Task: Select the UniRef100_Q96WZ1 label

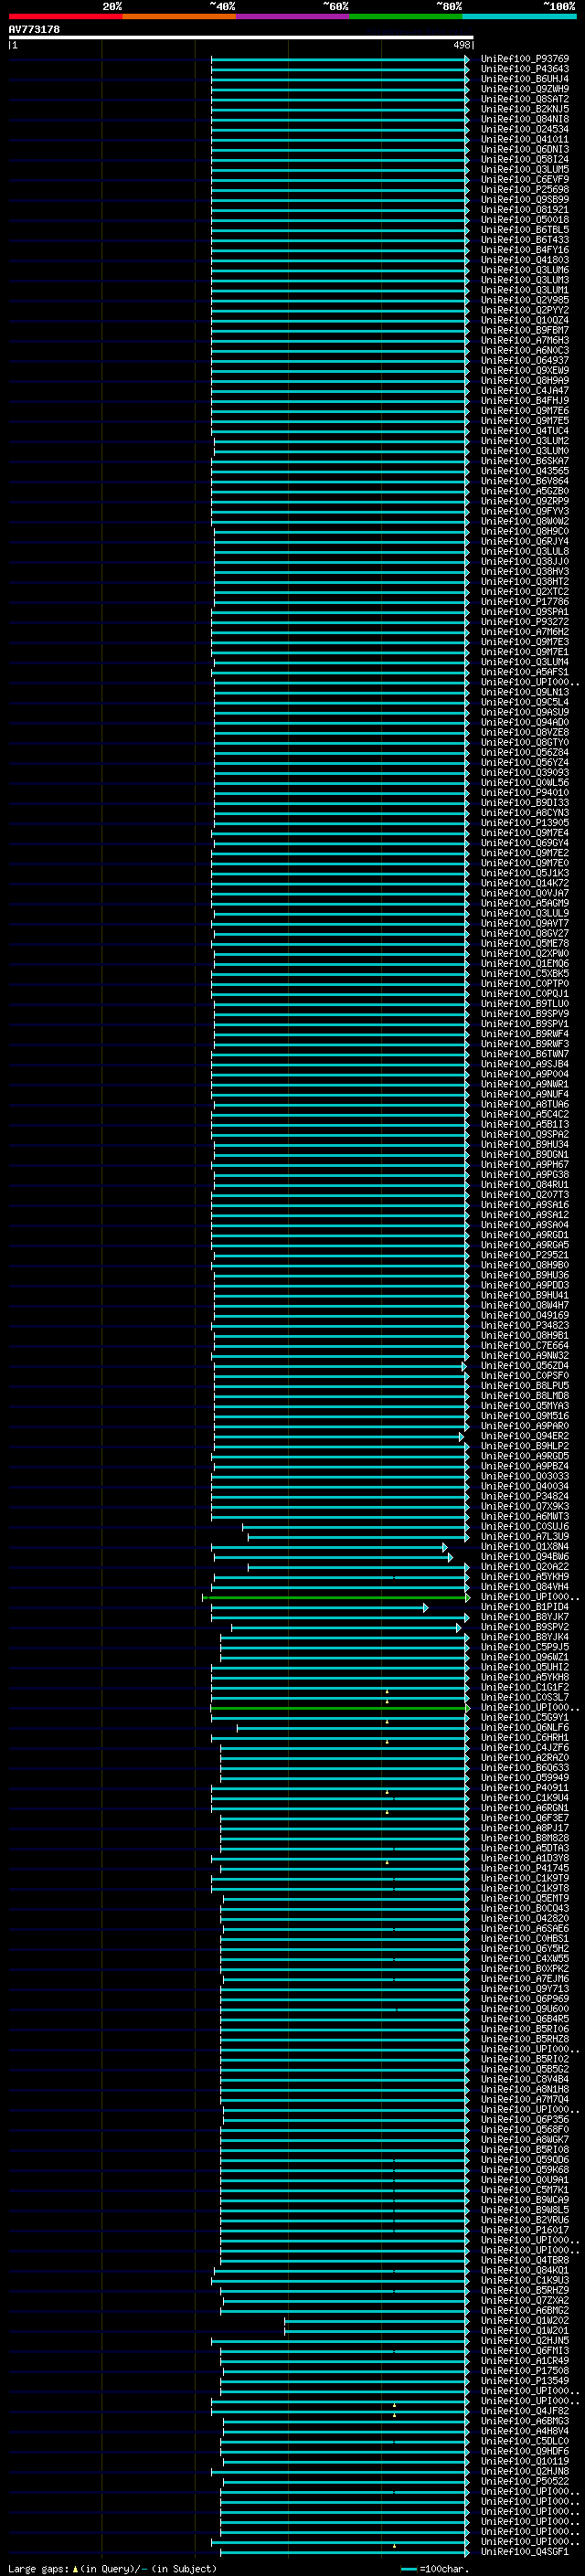Action: tap(524, 1658)
